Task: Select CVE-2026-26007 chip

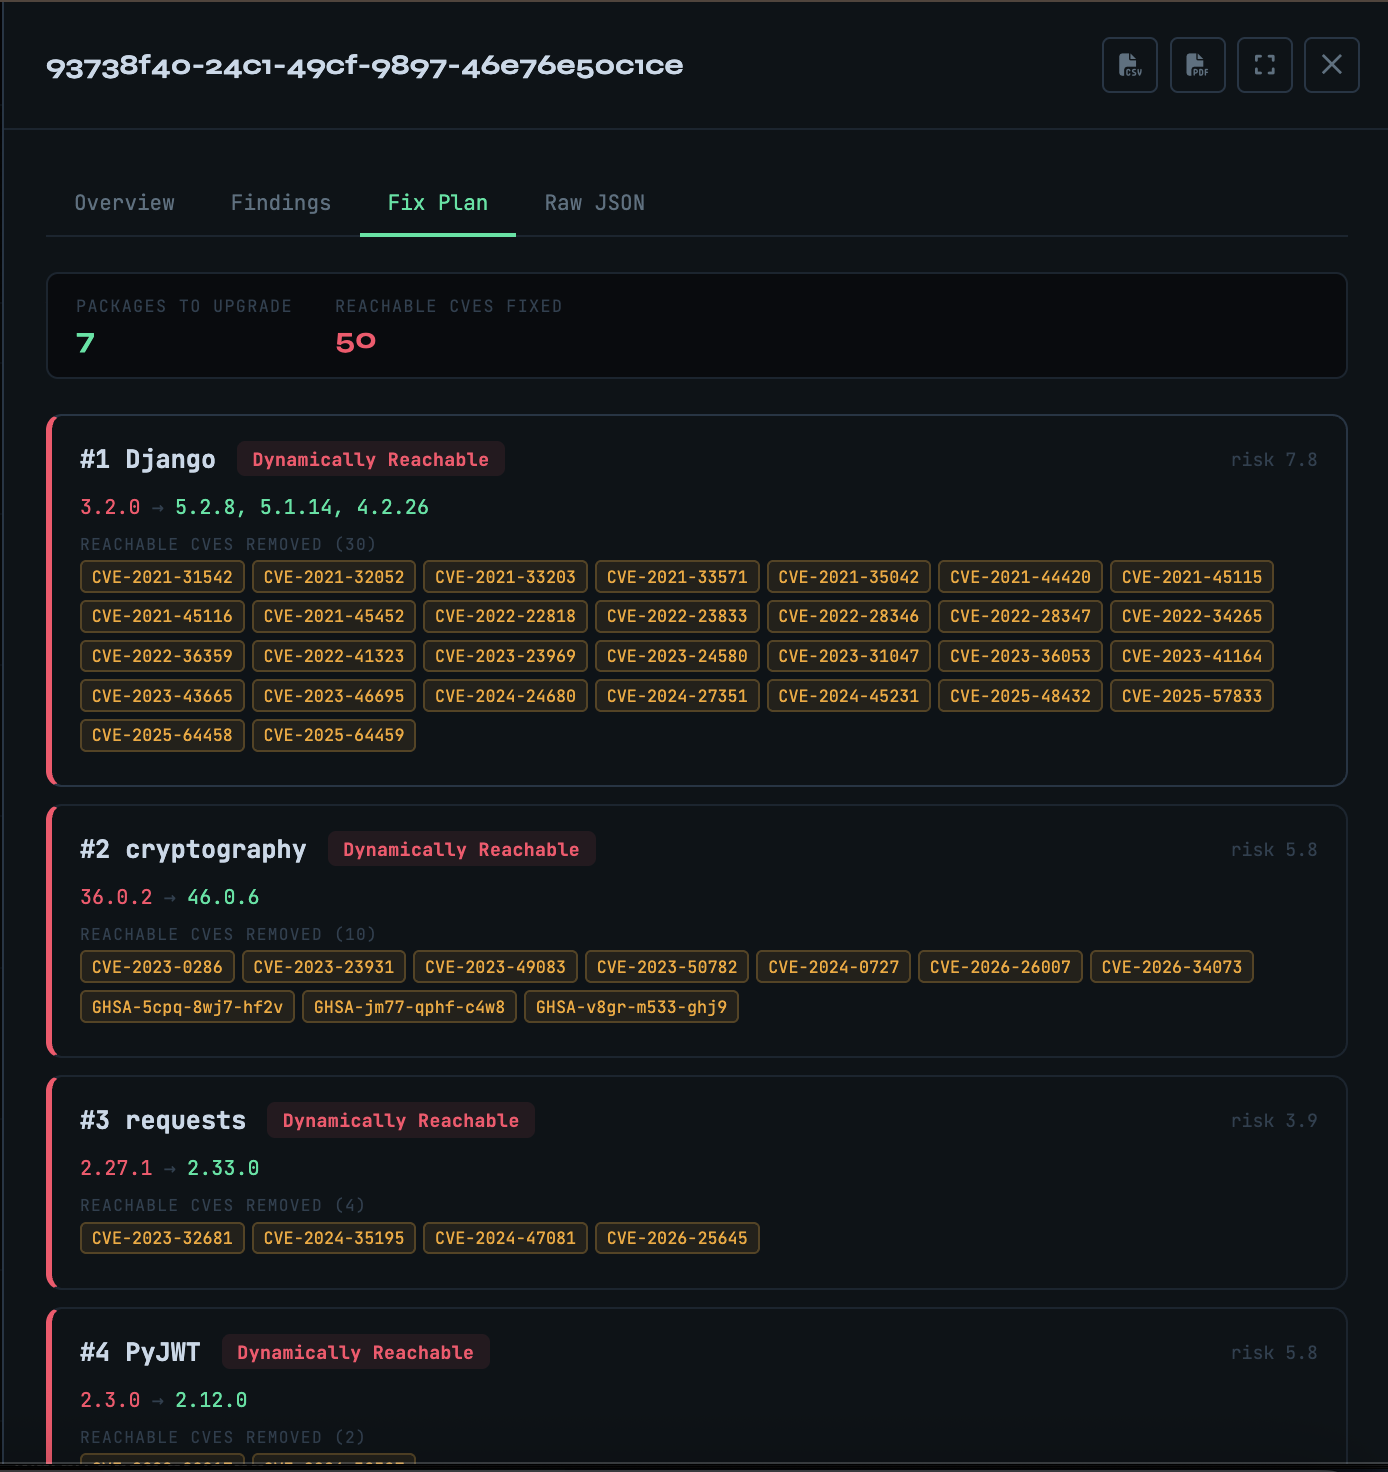Action: point(1000,967)
